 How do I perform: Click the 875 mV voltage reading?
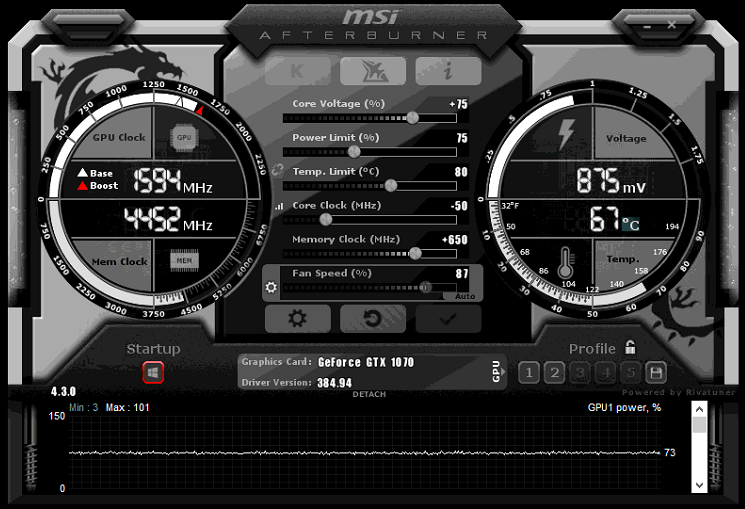tap(611, 181)
